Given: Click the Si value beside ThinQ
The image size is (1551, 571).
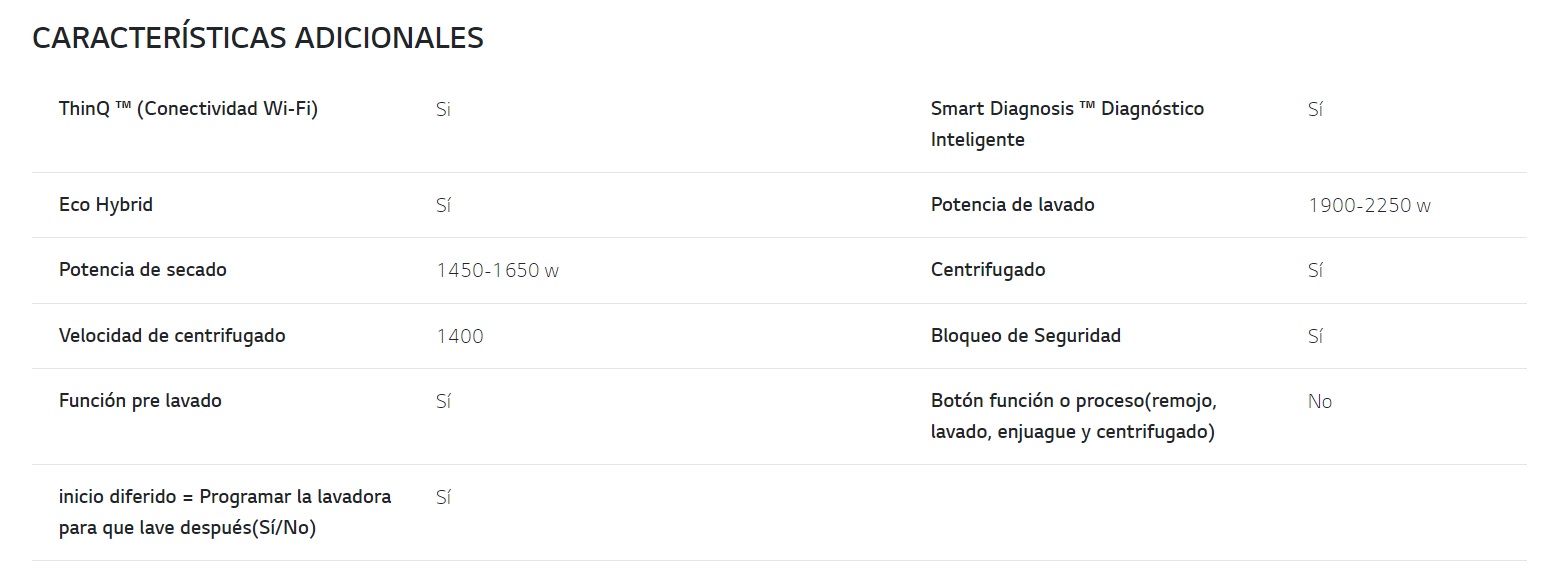Looking at the screenshot, I should [444, 109].
